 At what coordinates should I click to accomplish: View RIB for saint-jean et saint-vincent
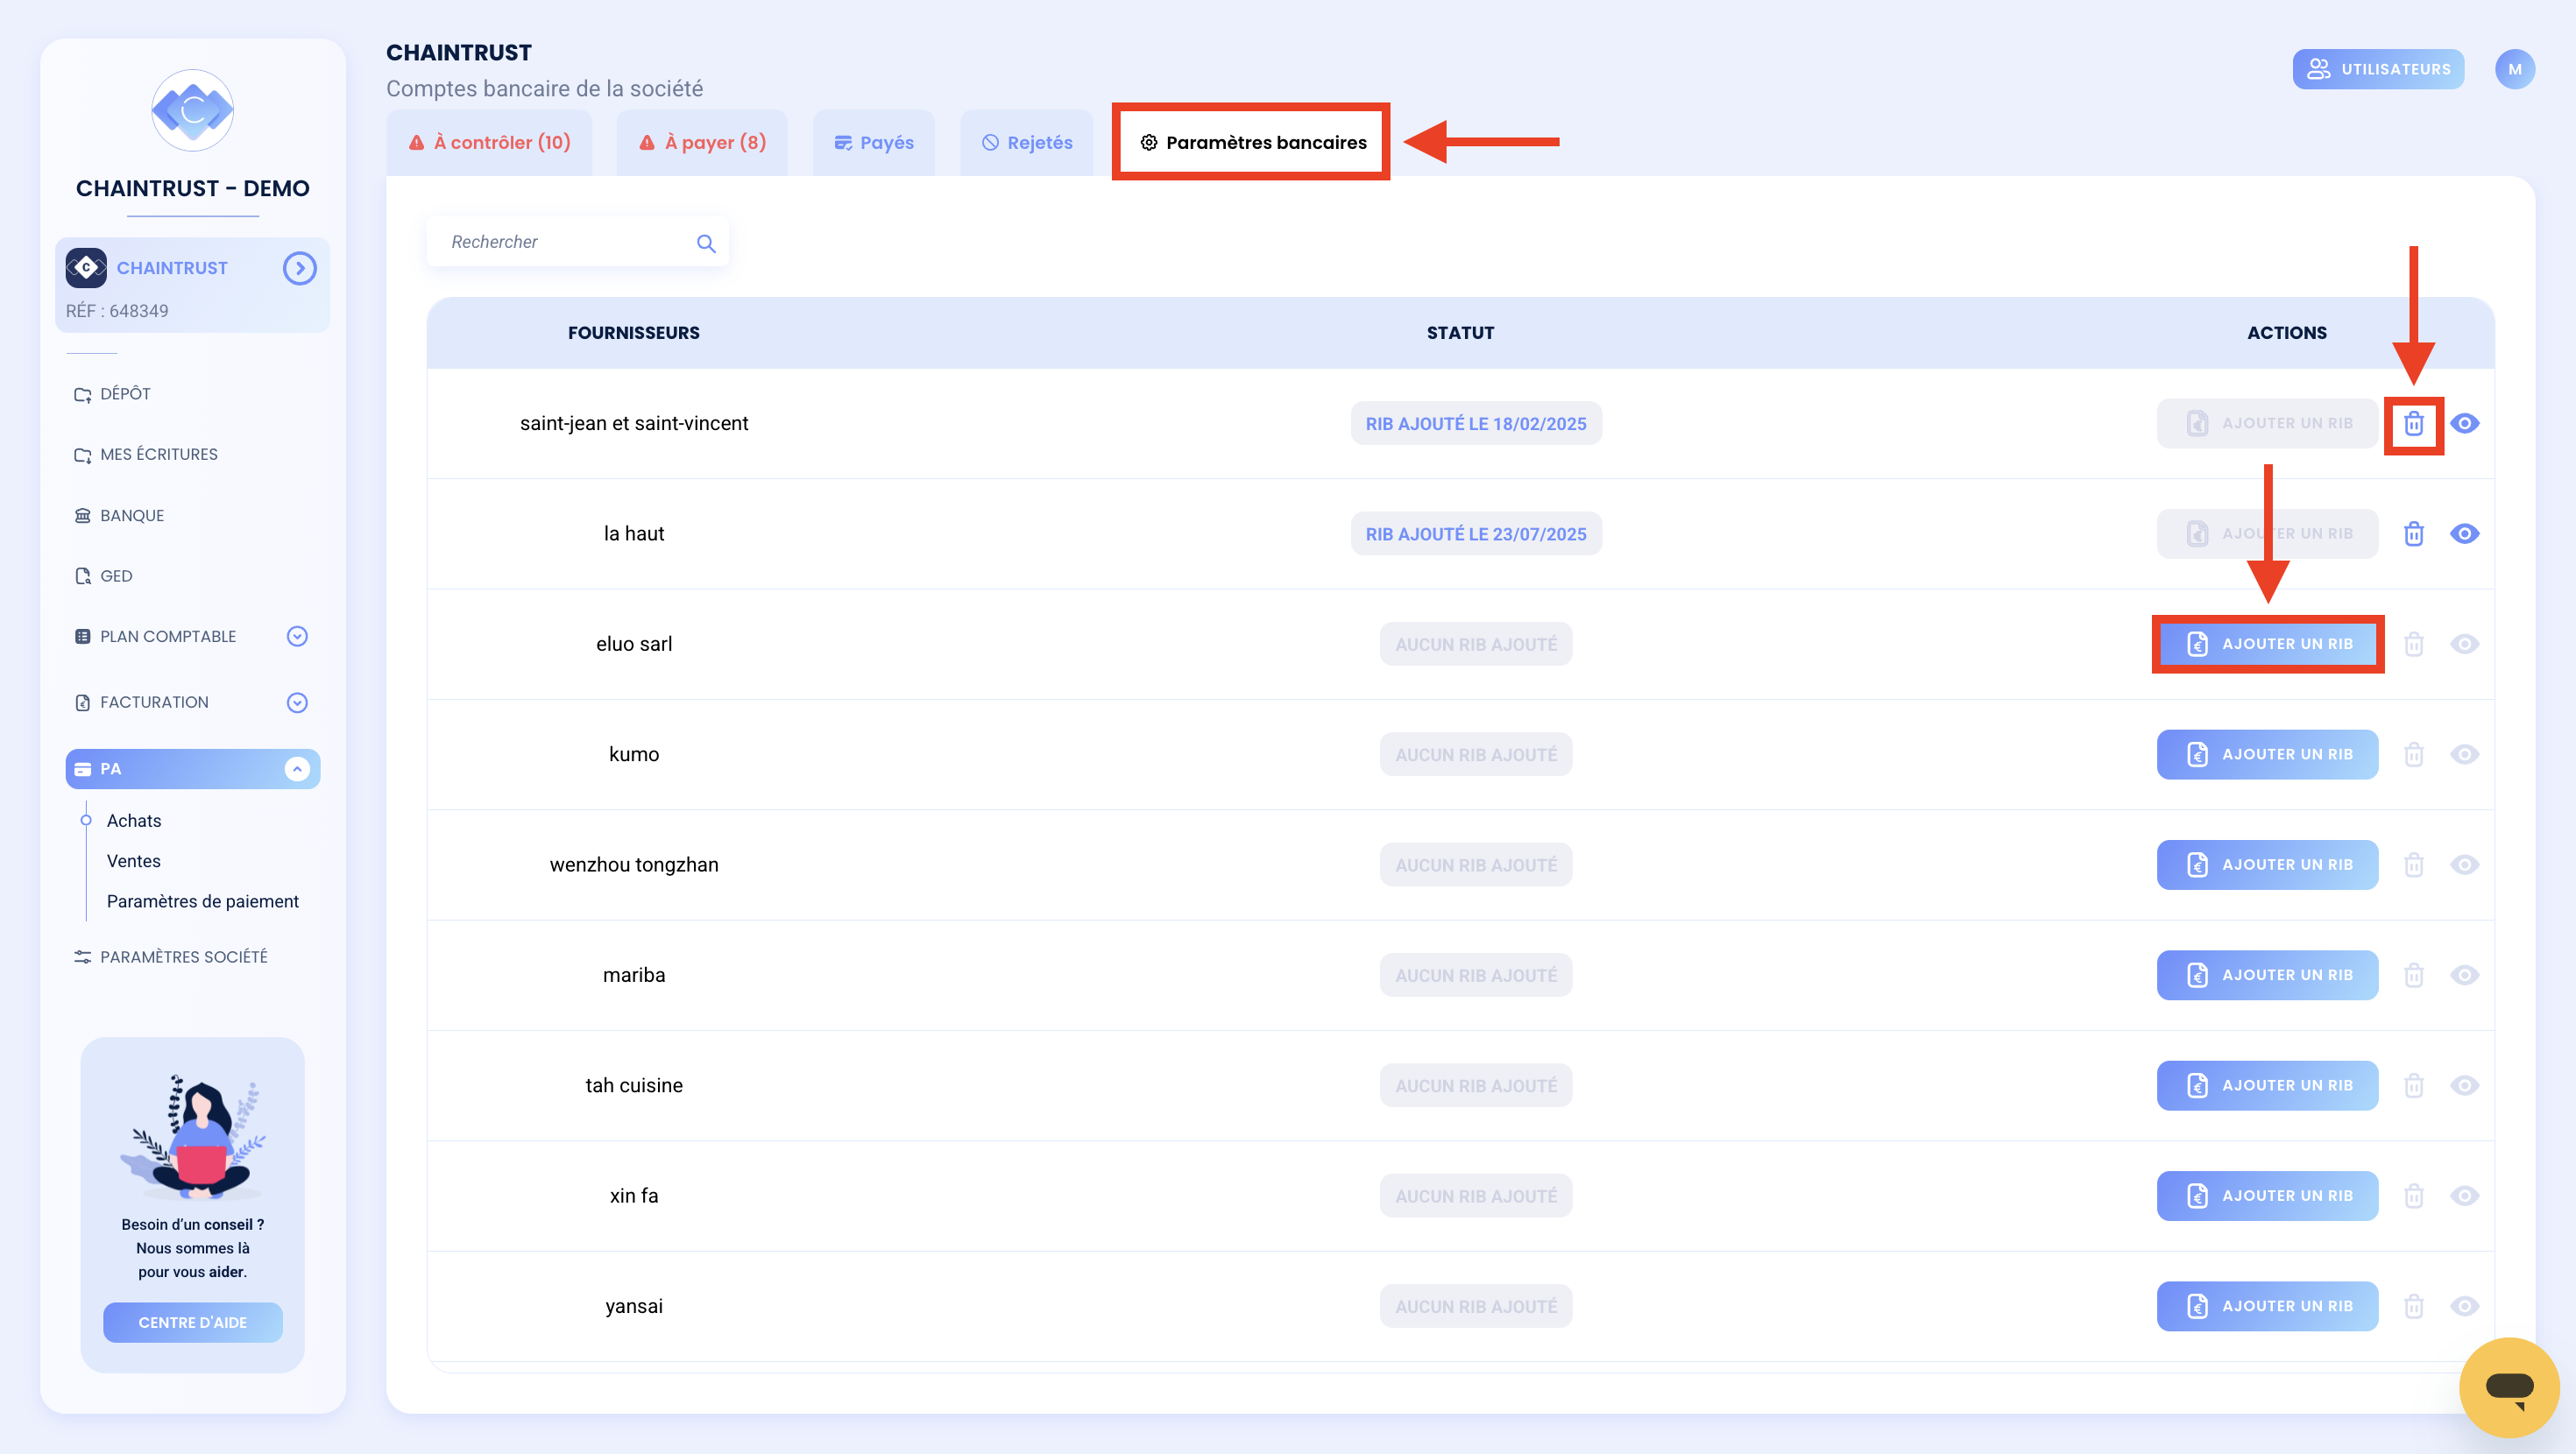coord(2464,424)
